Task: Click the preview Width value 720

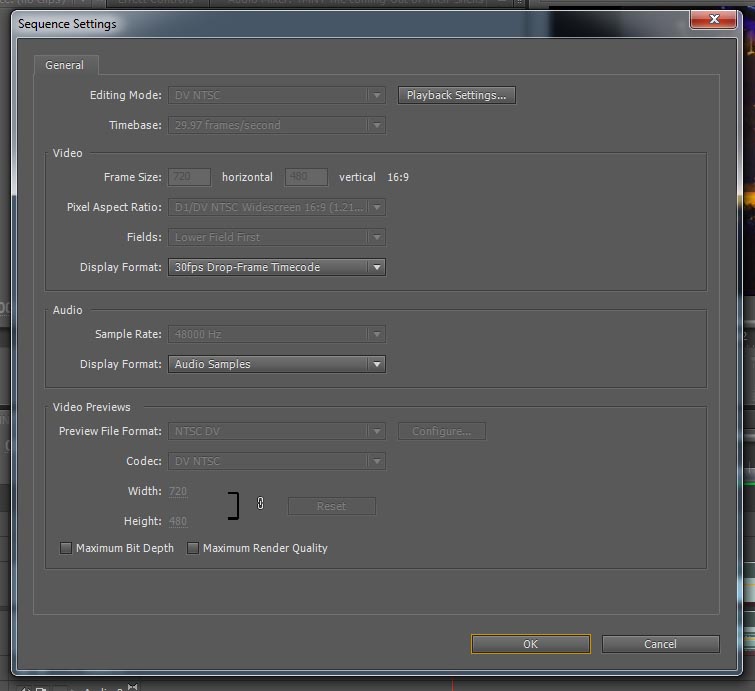Action: pyautogui.click(x=178, y=491)
